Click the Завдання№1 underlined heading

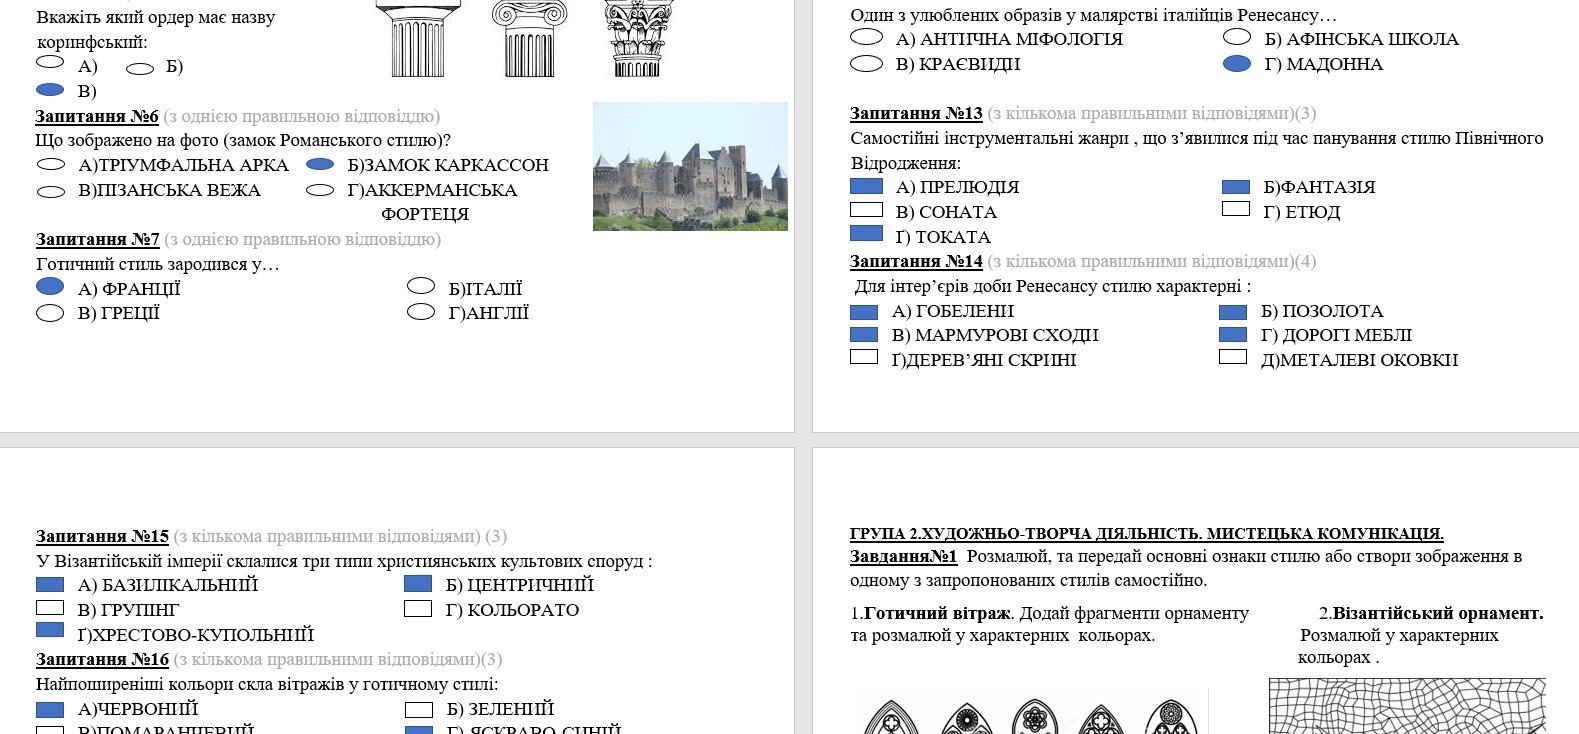[x=903, y=556]
